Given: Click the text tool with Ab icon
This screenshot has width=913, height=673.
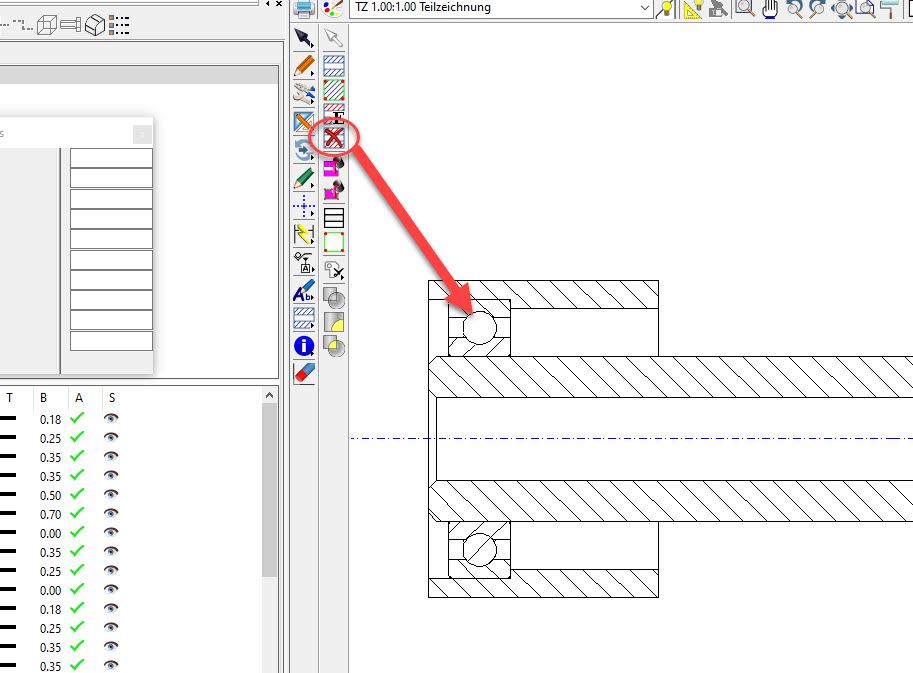Looking at the screenshot, I should (x=304, y=292).
